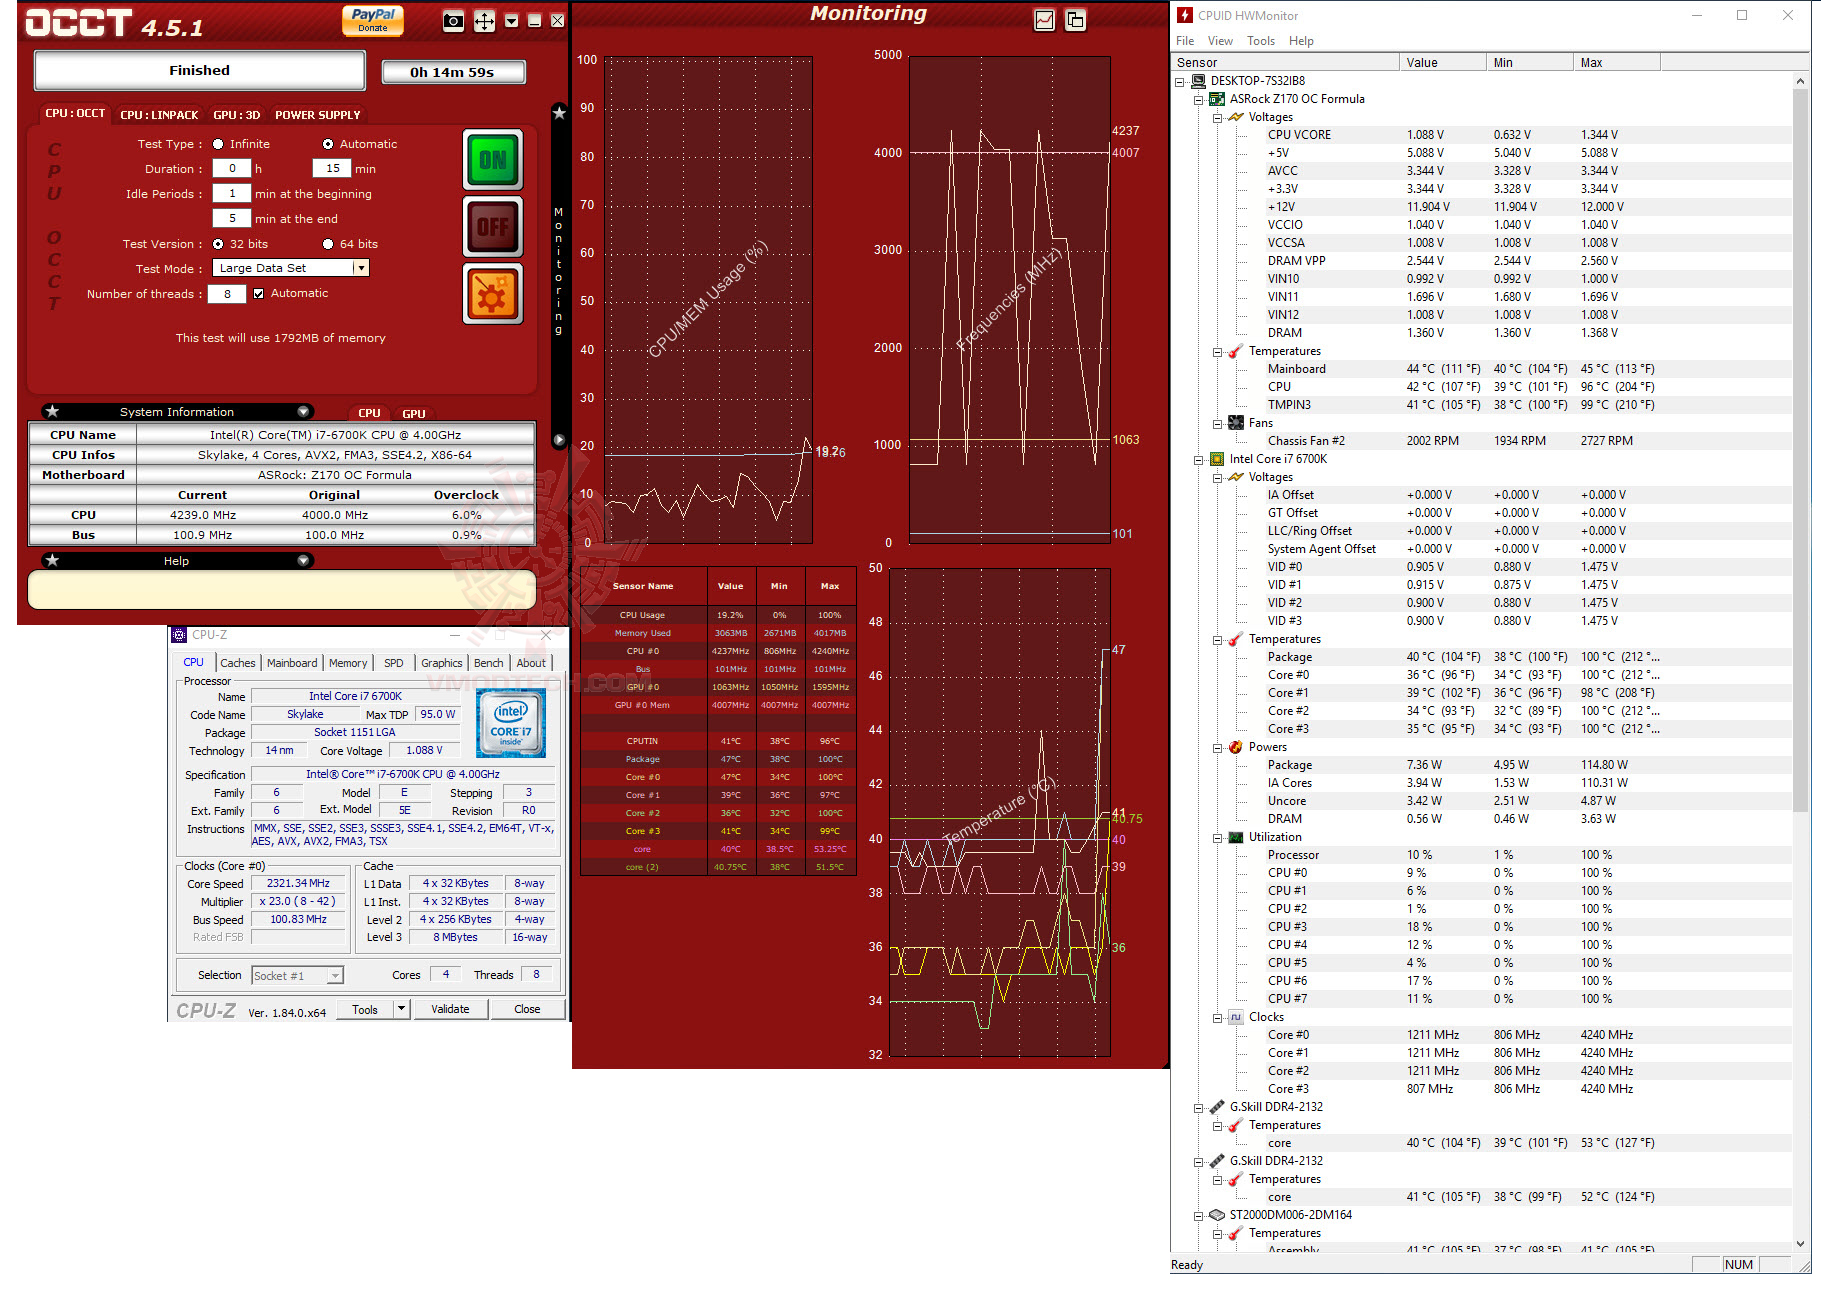
Task: Open the Memory tab in CPU-Z
Action: click(348, 663)
